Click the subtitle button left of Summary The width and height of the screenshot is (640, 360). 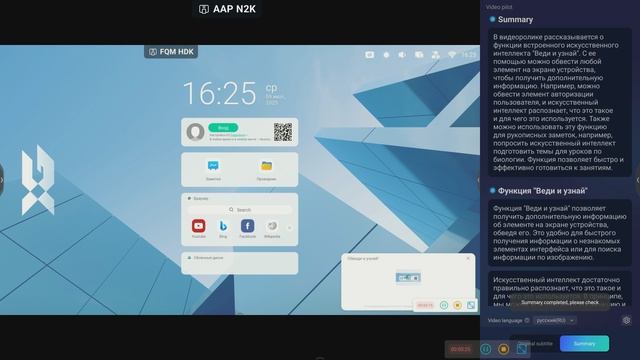pos(535,344)
